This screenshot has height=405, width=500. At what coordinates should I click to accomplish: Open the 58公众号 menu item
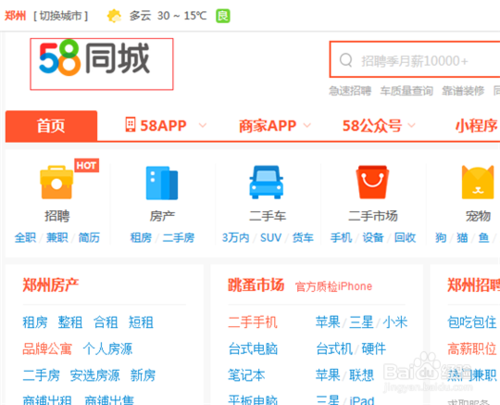372,126
